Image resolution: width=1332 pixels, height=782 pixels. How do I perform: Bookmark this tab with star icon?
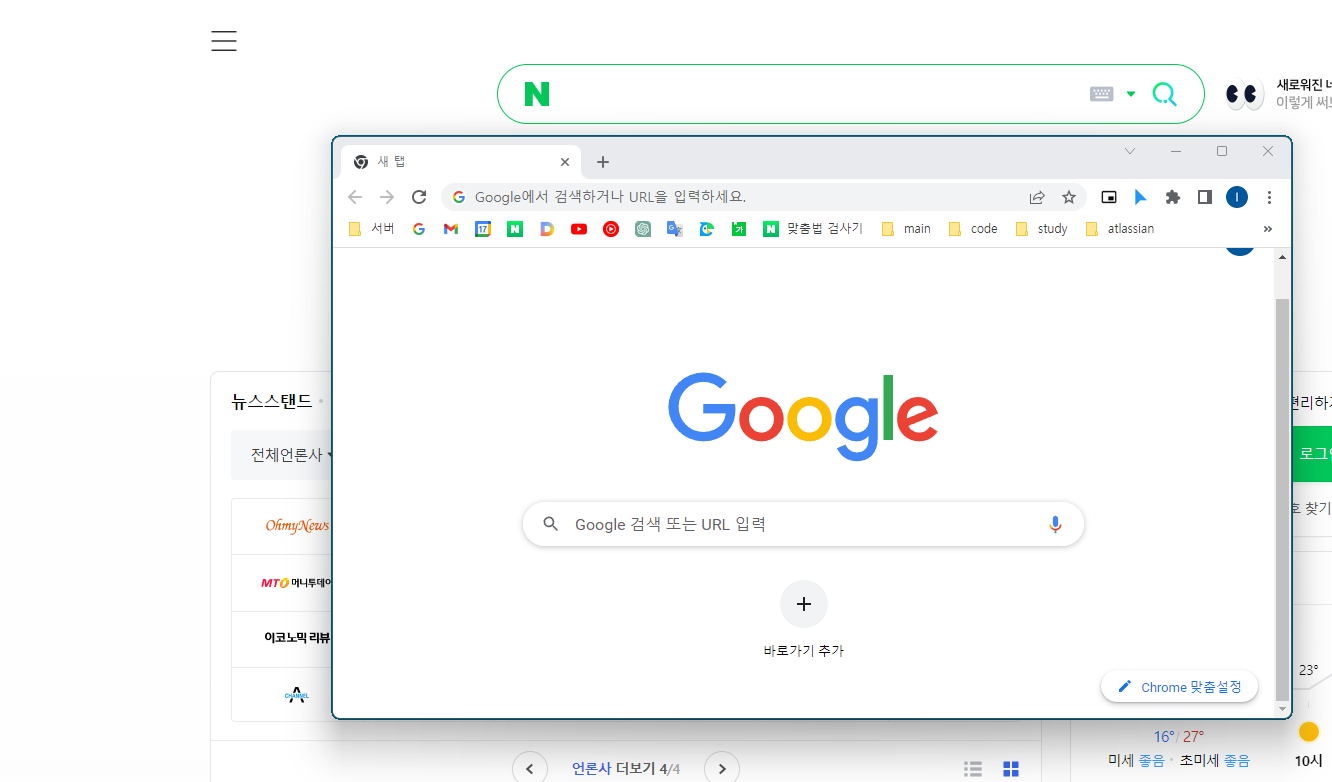click(1068, 197)
